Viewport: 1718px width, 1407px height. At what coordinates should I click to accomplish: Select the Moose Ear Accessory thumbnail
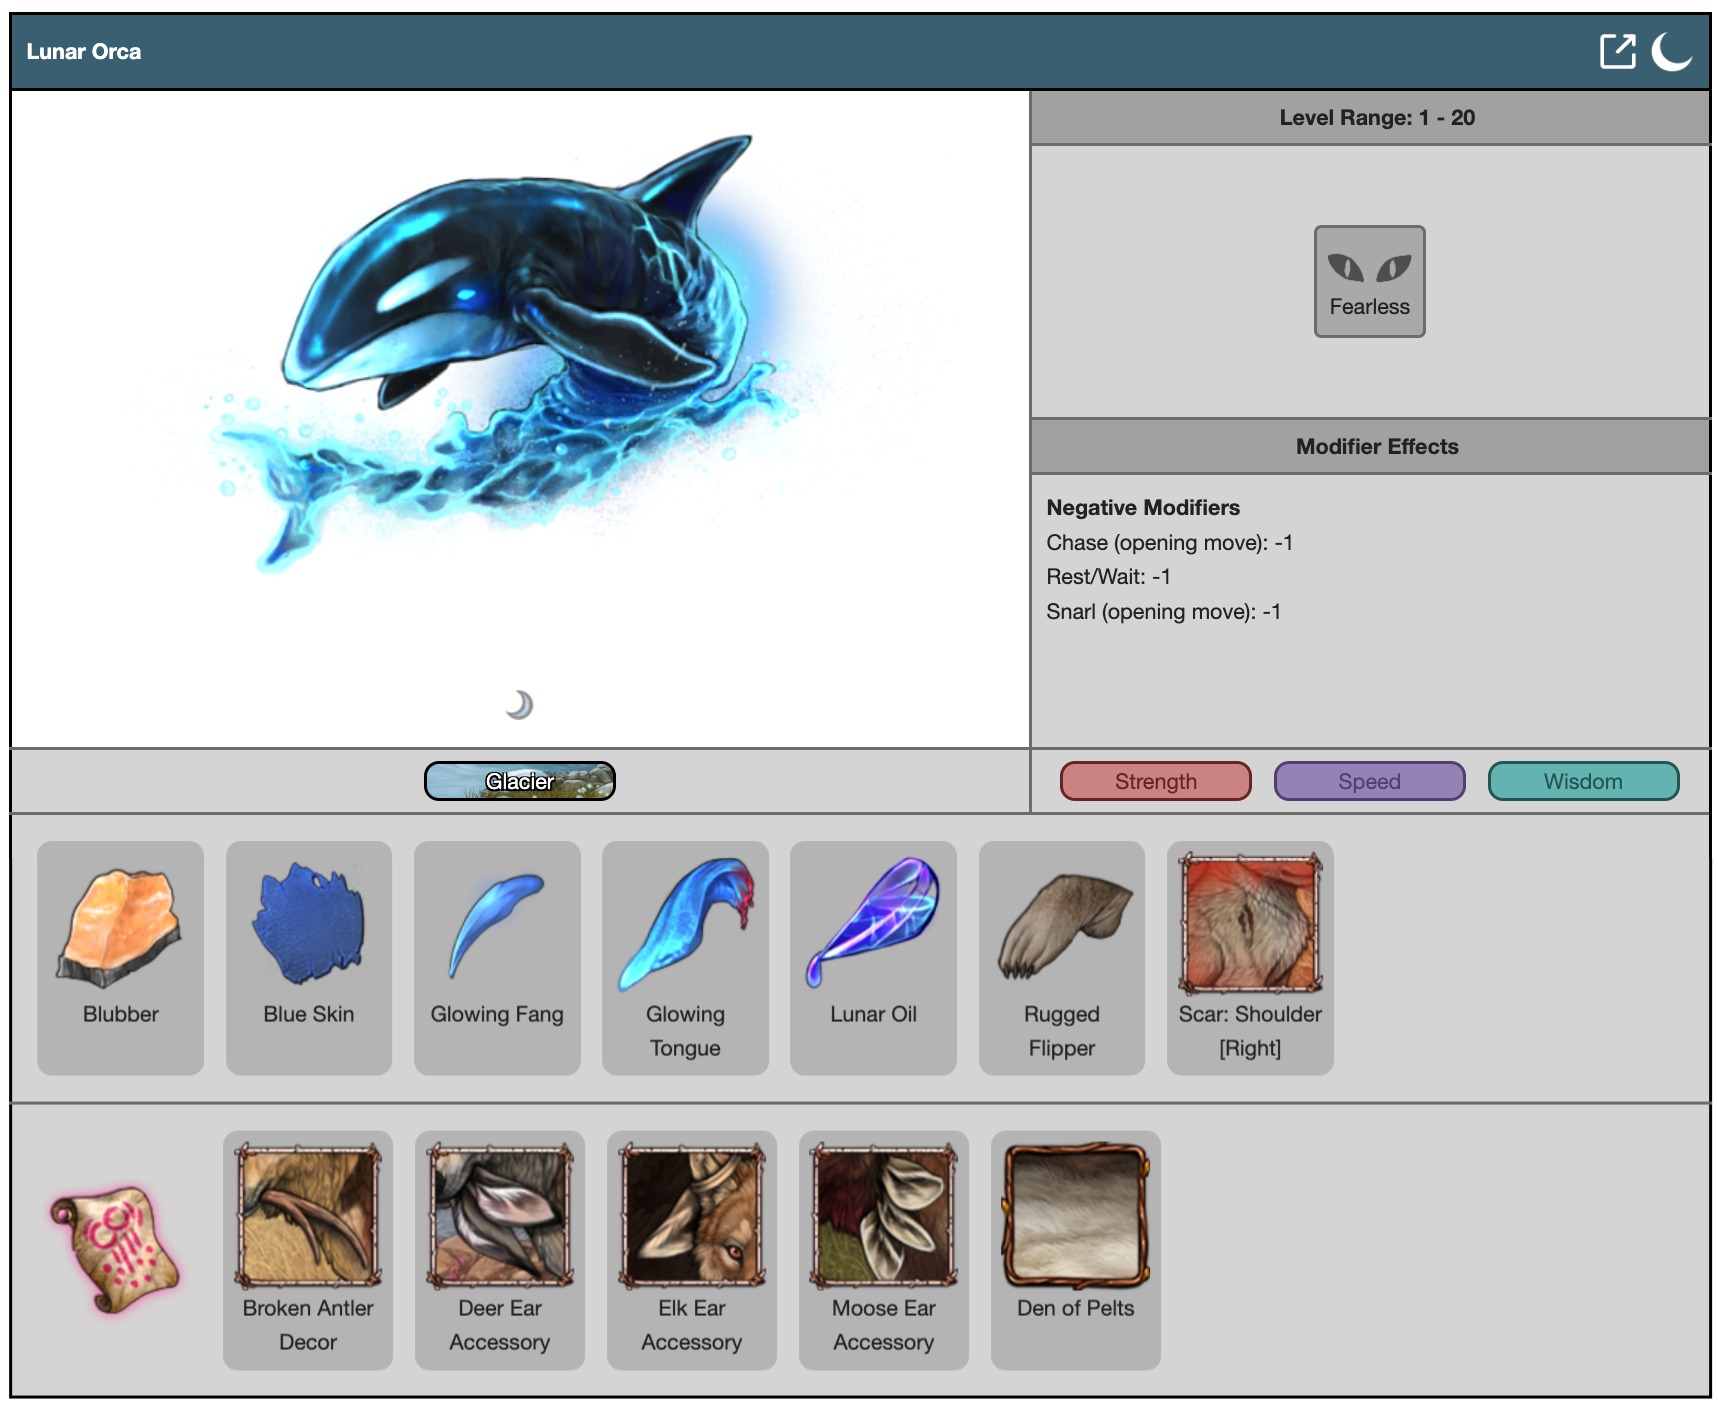883,1216
